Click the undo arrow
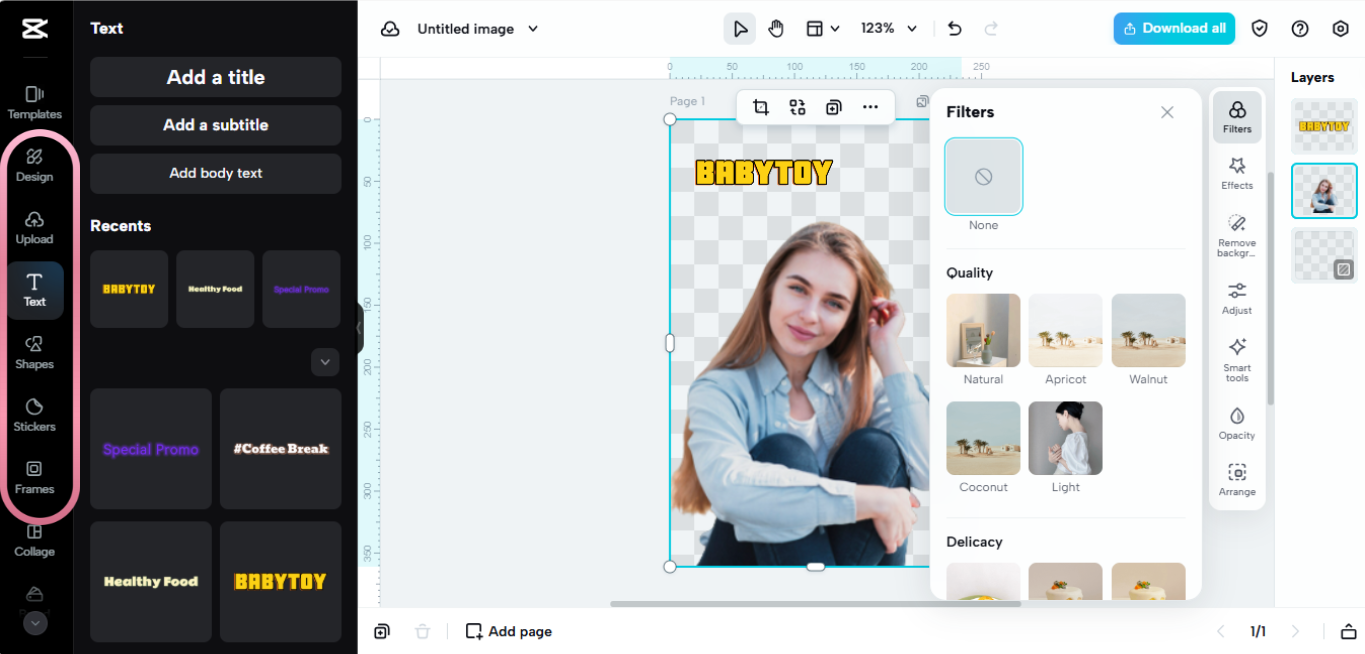The image size is (1365, 654). [x=954, y=29]
